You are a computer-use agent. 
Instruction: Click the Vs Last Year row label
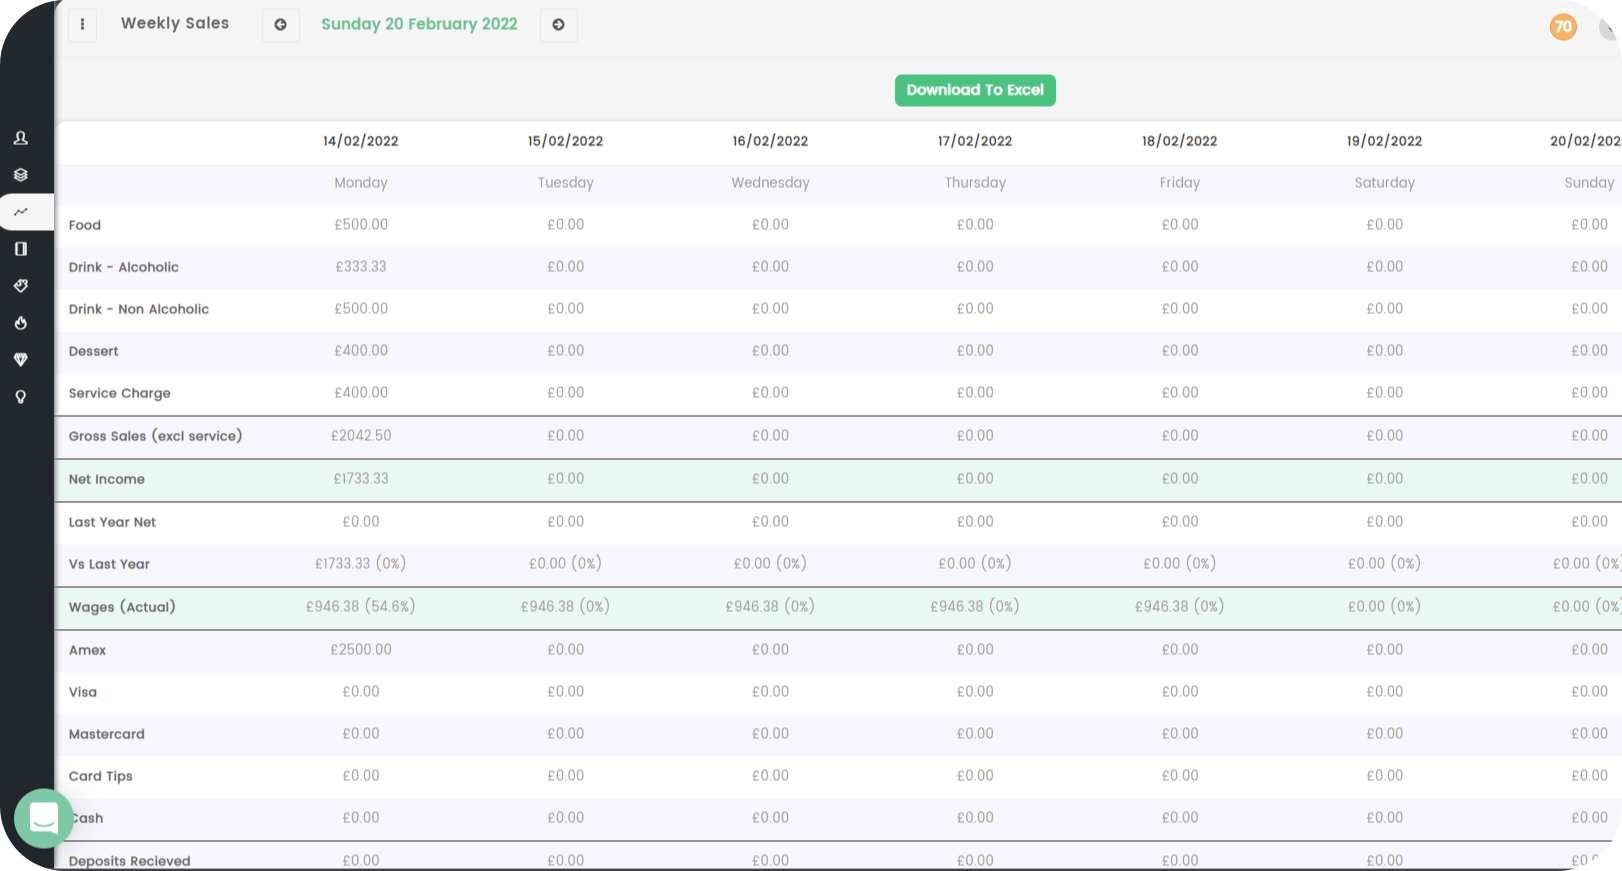click(110, 564)
